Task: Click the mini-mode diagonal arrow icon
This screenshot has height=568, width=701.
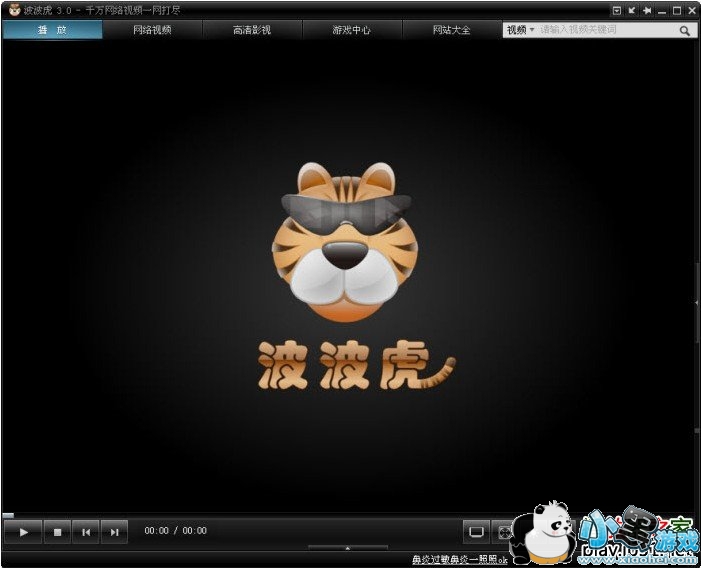Action: (632, 10)
